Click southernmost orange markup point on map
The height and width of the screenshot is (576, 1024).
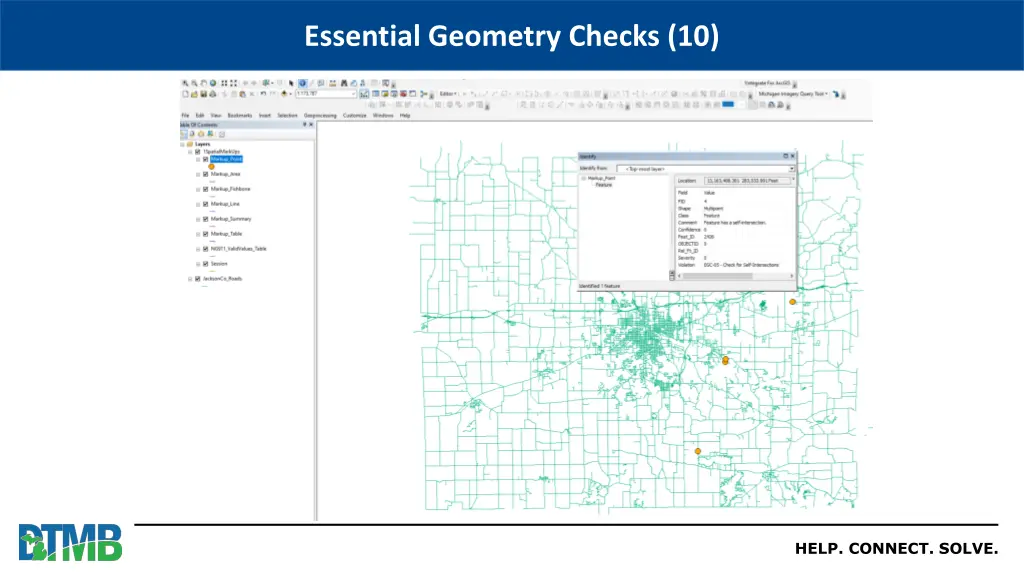697,451
